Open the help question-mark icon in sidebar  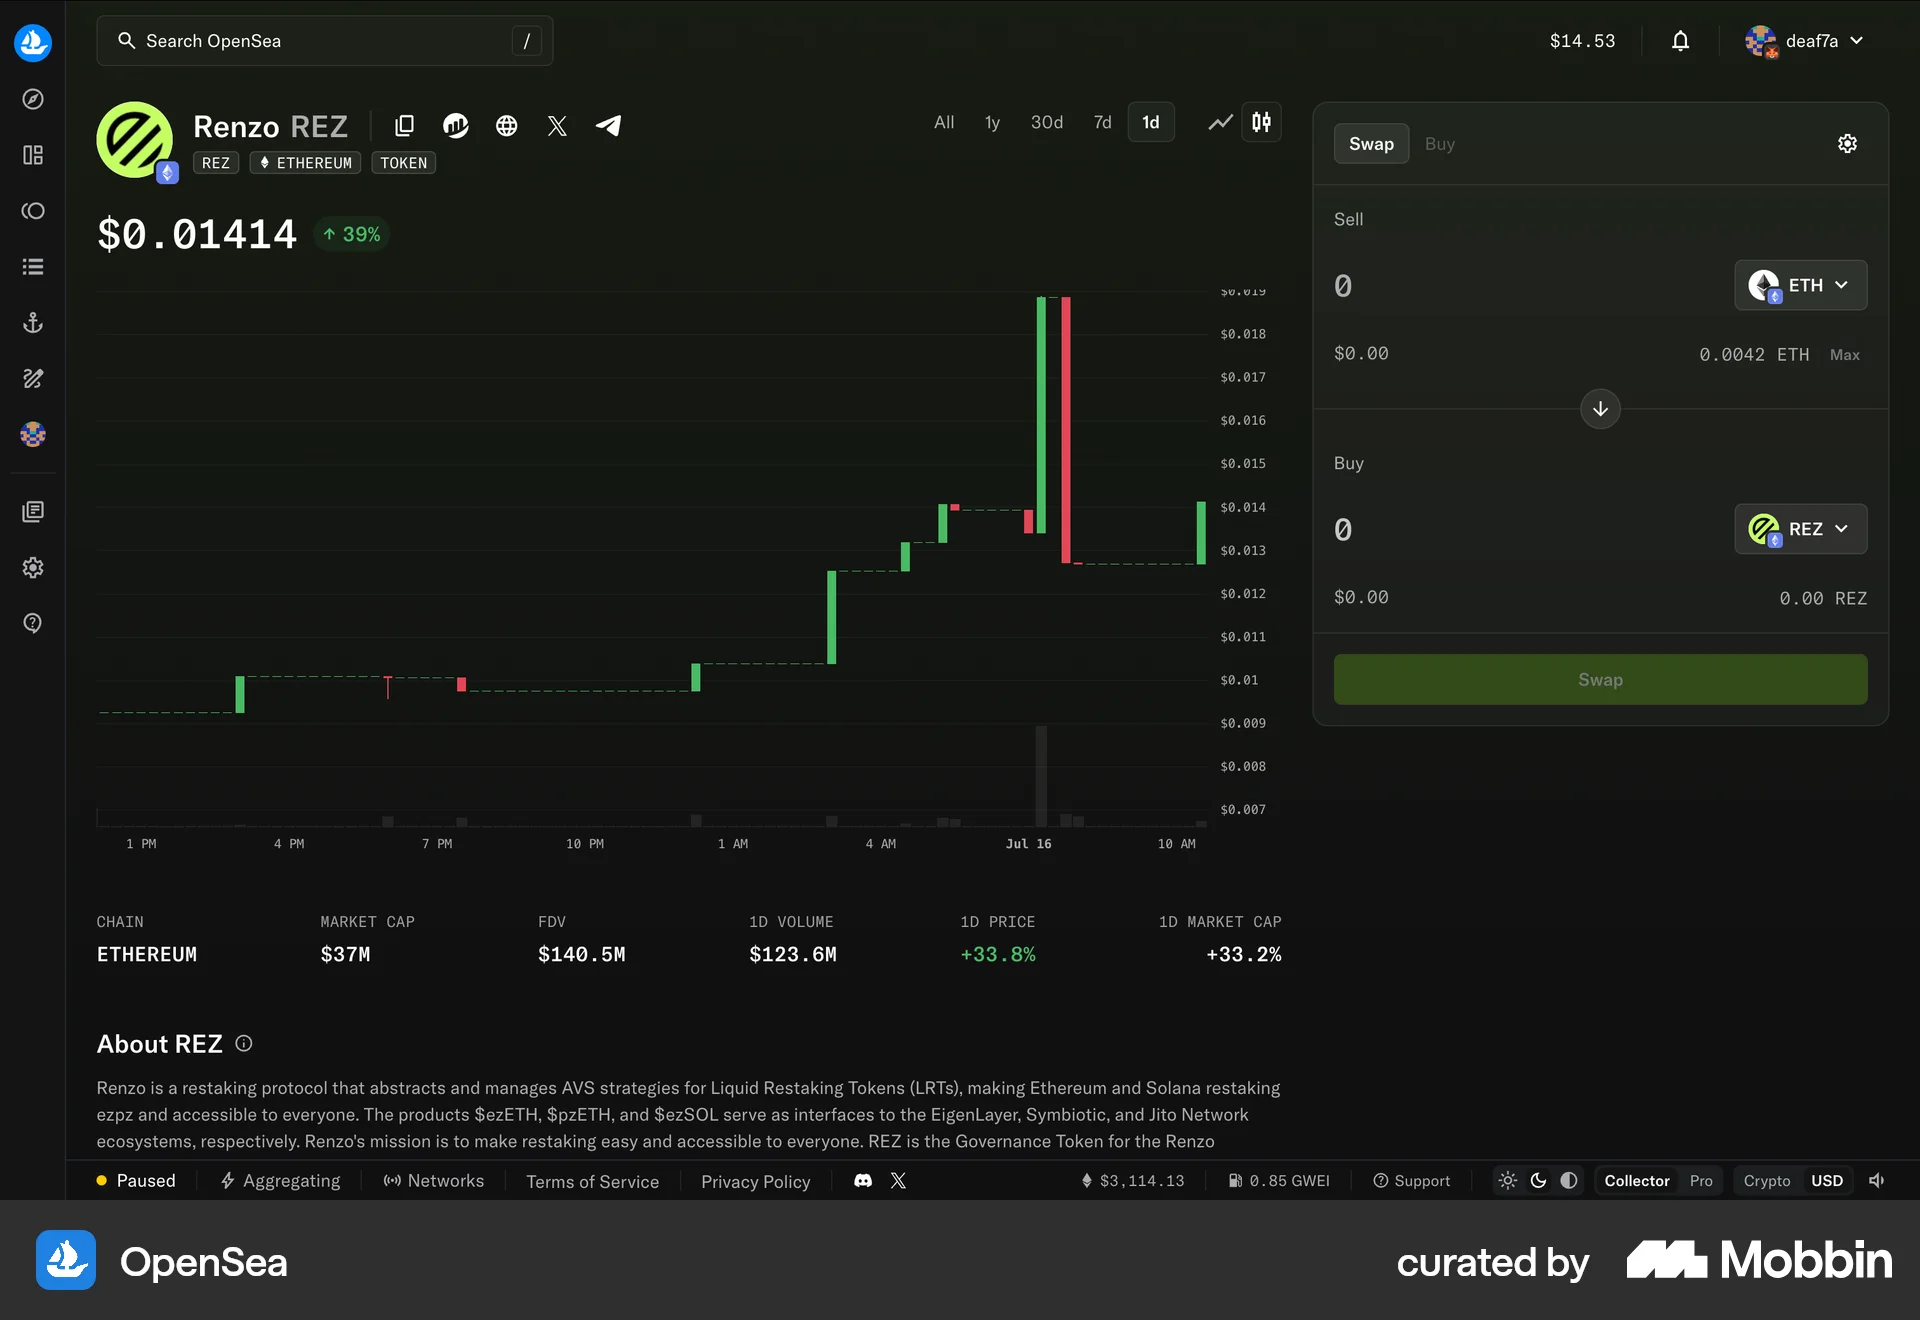click(x=33, y=623)
